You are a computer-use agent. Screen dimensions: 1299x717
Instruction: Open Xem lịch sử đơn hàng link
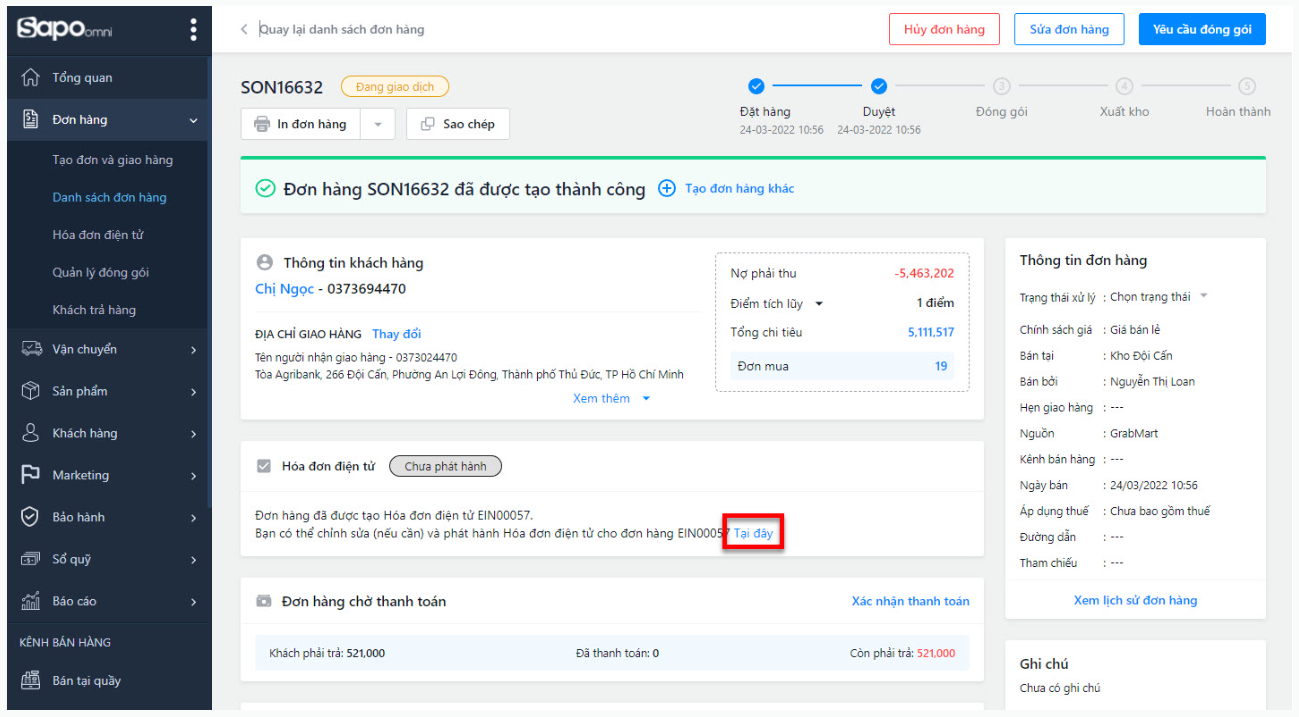(x=1135, y=600)
